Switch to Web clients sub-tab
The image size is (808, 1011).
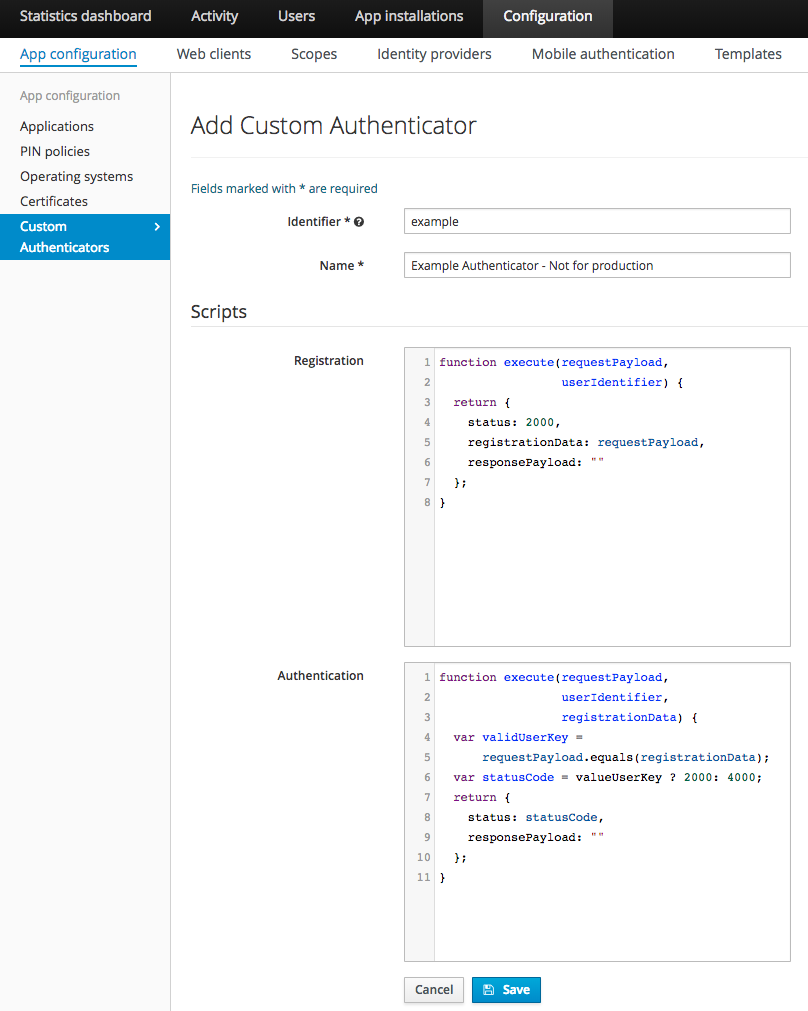[x=213, y=54]
